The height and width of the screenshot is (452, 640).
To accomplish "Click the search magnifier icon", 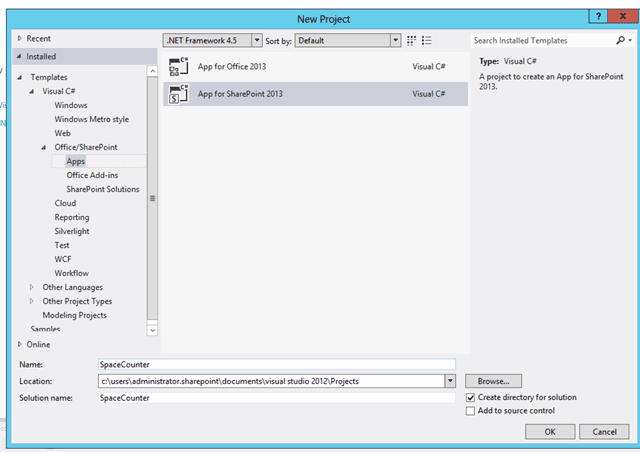I will click(620, 40).
